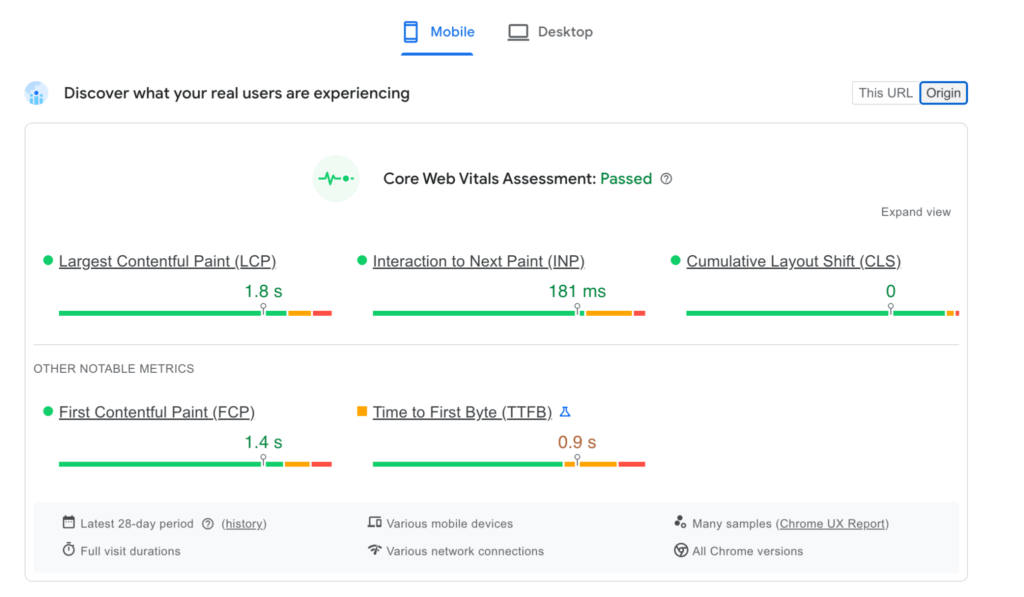Click the experimental flask icon beside TTFB

click(x=566, y=411)
